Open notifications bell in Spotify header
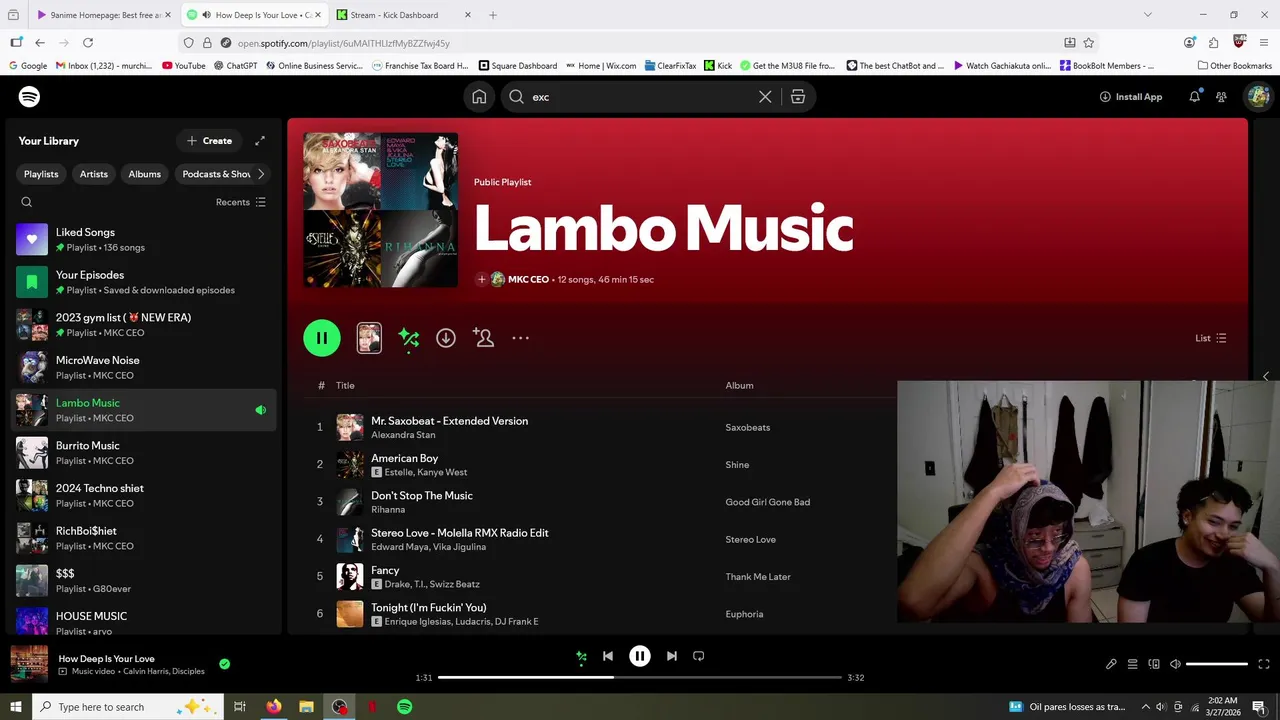 pyautogui.click(x=1194, y=97)
